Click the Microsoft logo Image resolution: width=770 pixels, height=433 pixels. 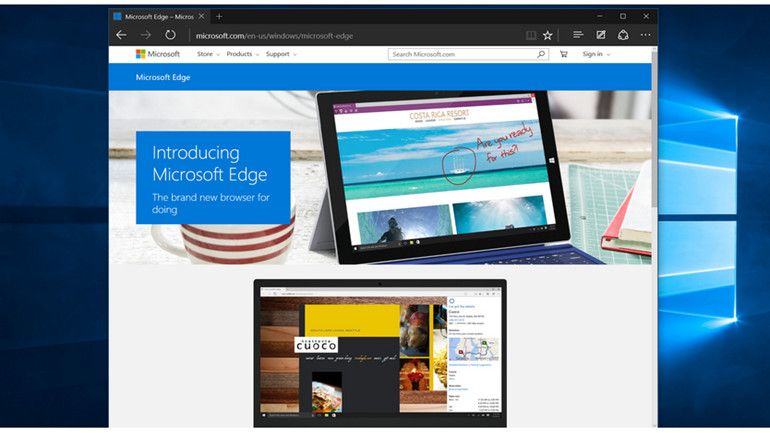[158, 54]
